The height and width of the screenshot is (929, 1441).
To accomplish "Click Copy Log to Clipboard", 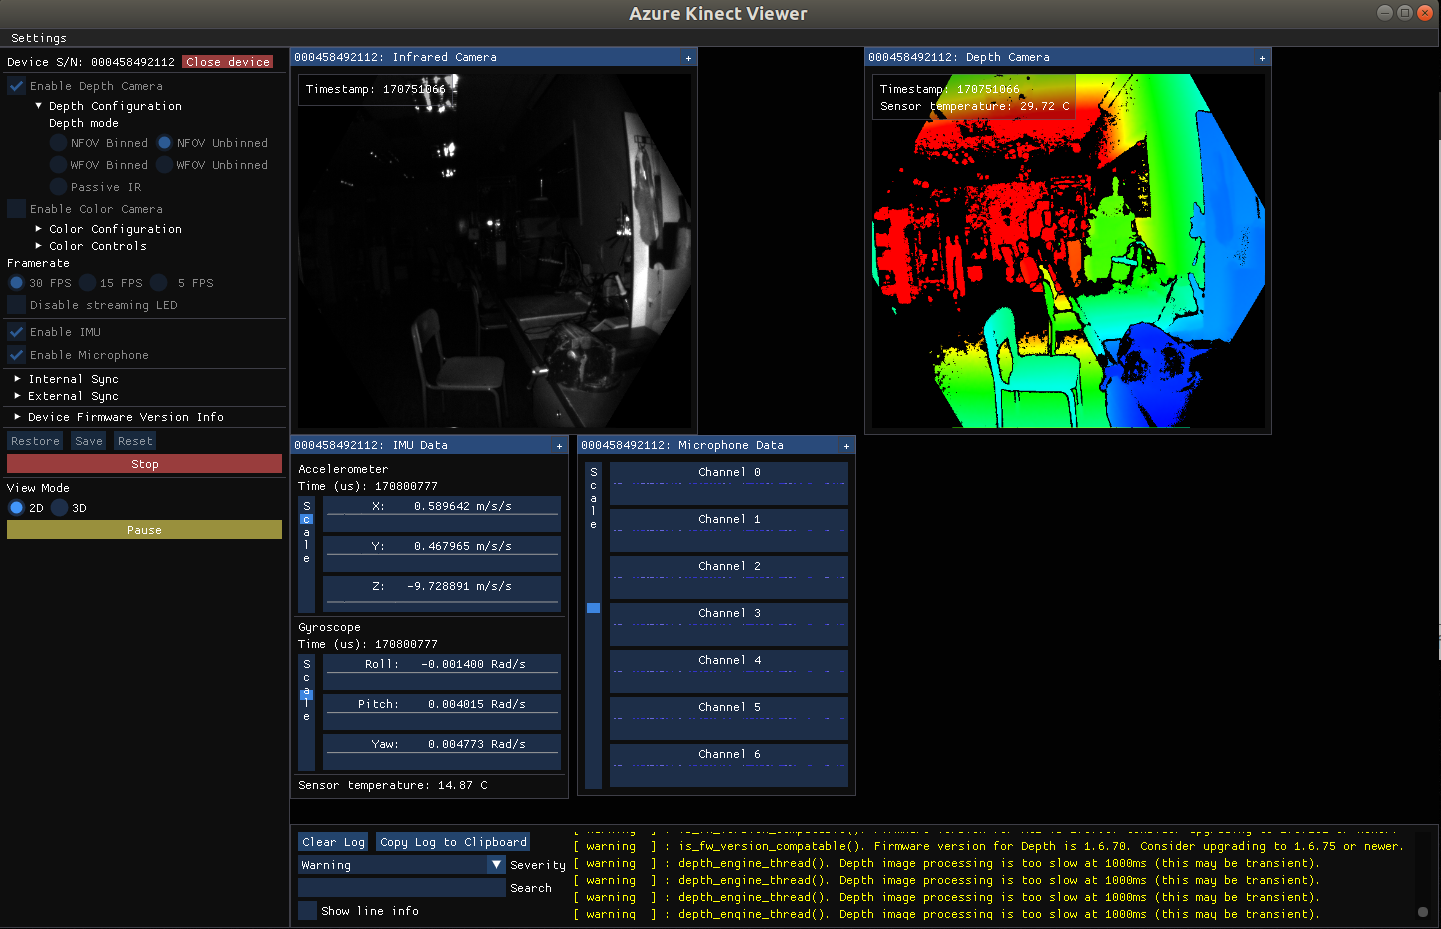I will click(x=453, y=842).
